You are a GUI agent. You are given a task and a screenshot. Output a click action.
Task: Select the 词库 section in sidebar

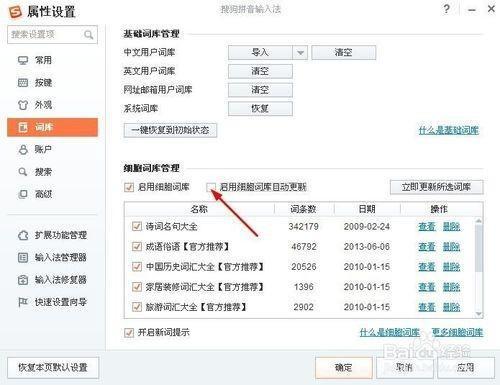tap(52, 127)
